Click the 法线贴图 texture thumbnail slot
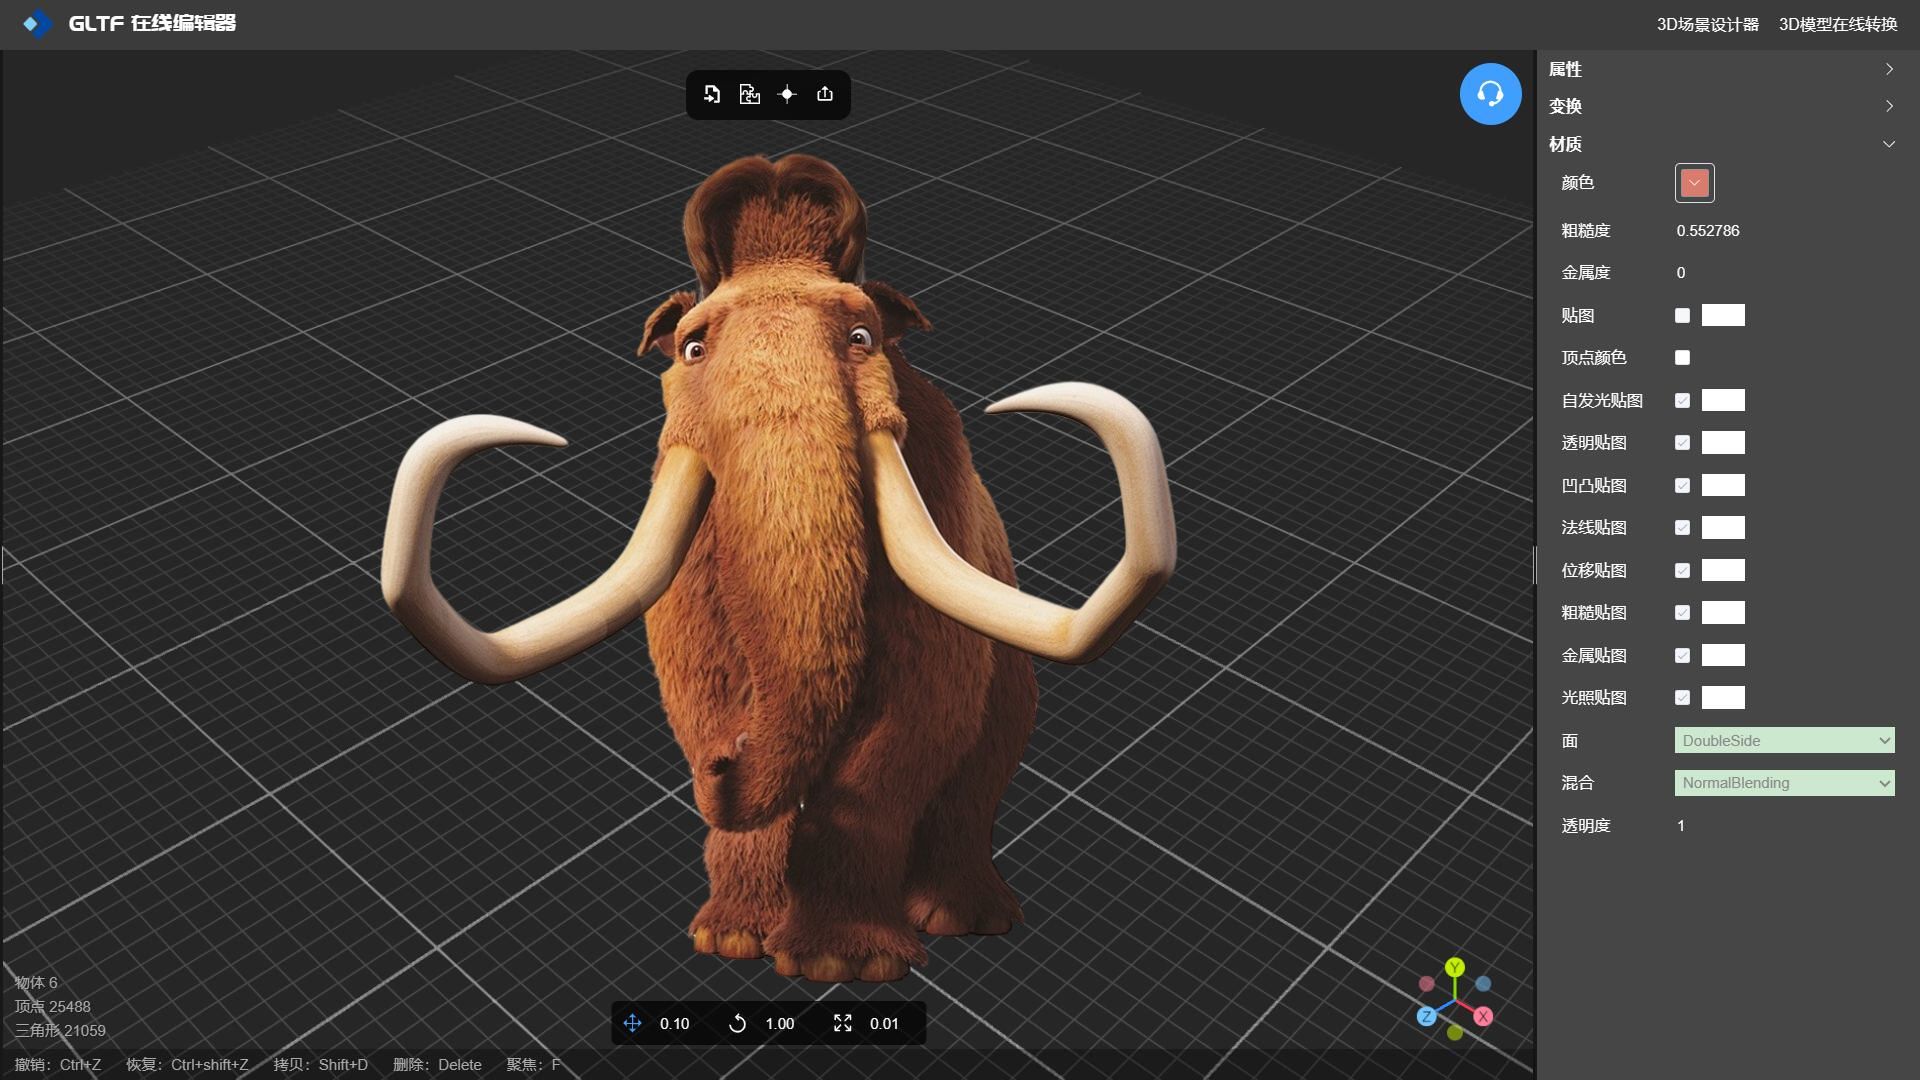Viewport: 1920px width, 1080px height. coord(1723,527)
